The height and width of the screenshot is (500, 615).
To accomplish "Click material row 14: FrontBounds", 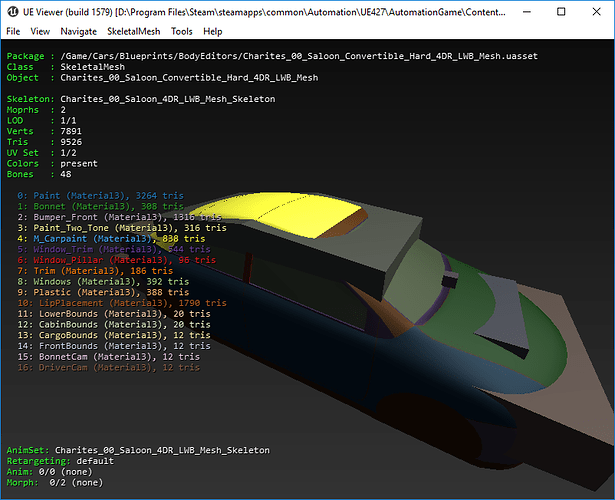I will point(114,346).
